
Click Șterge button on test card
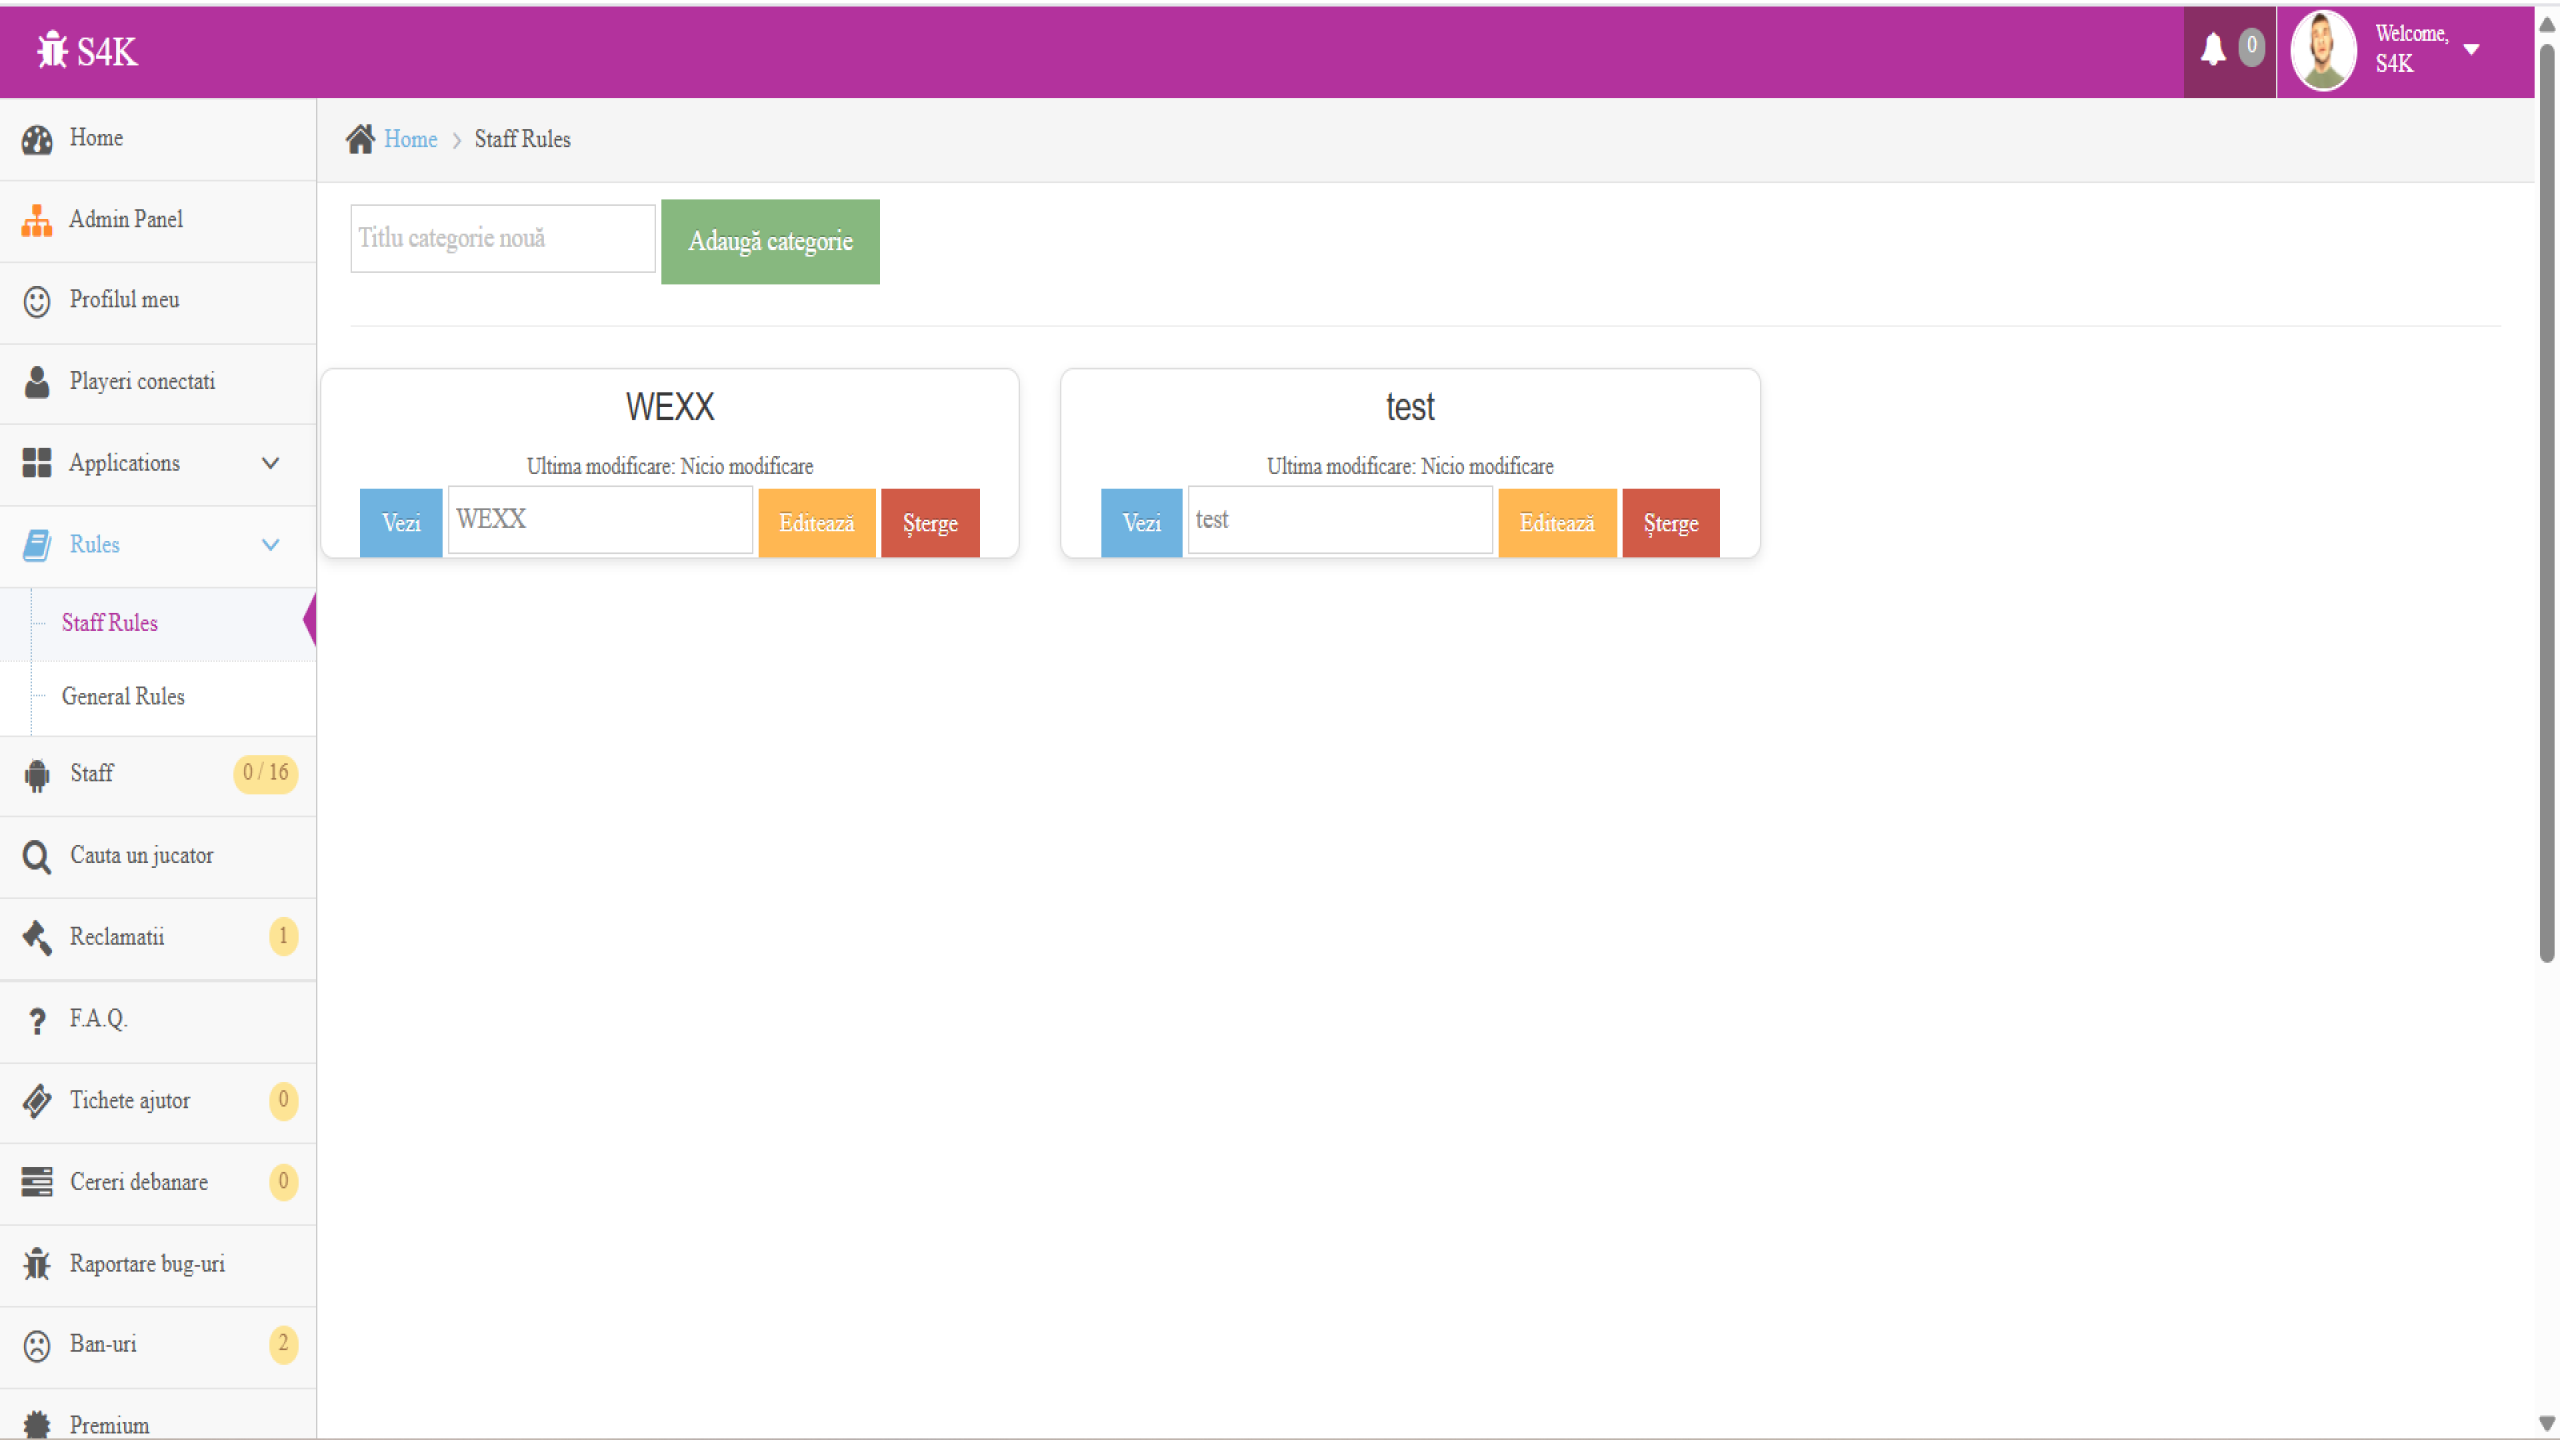click(x=1670, y=523)
